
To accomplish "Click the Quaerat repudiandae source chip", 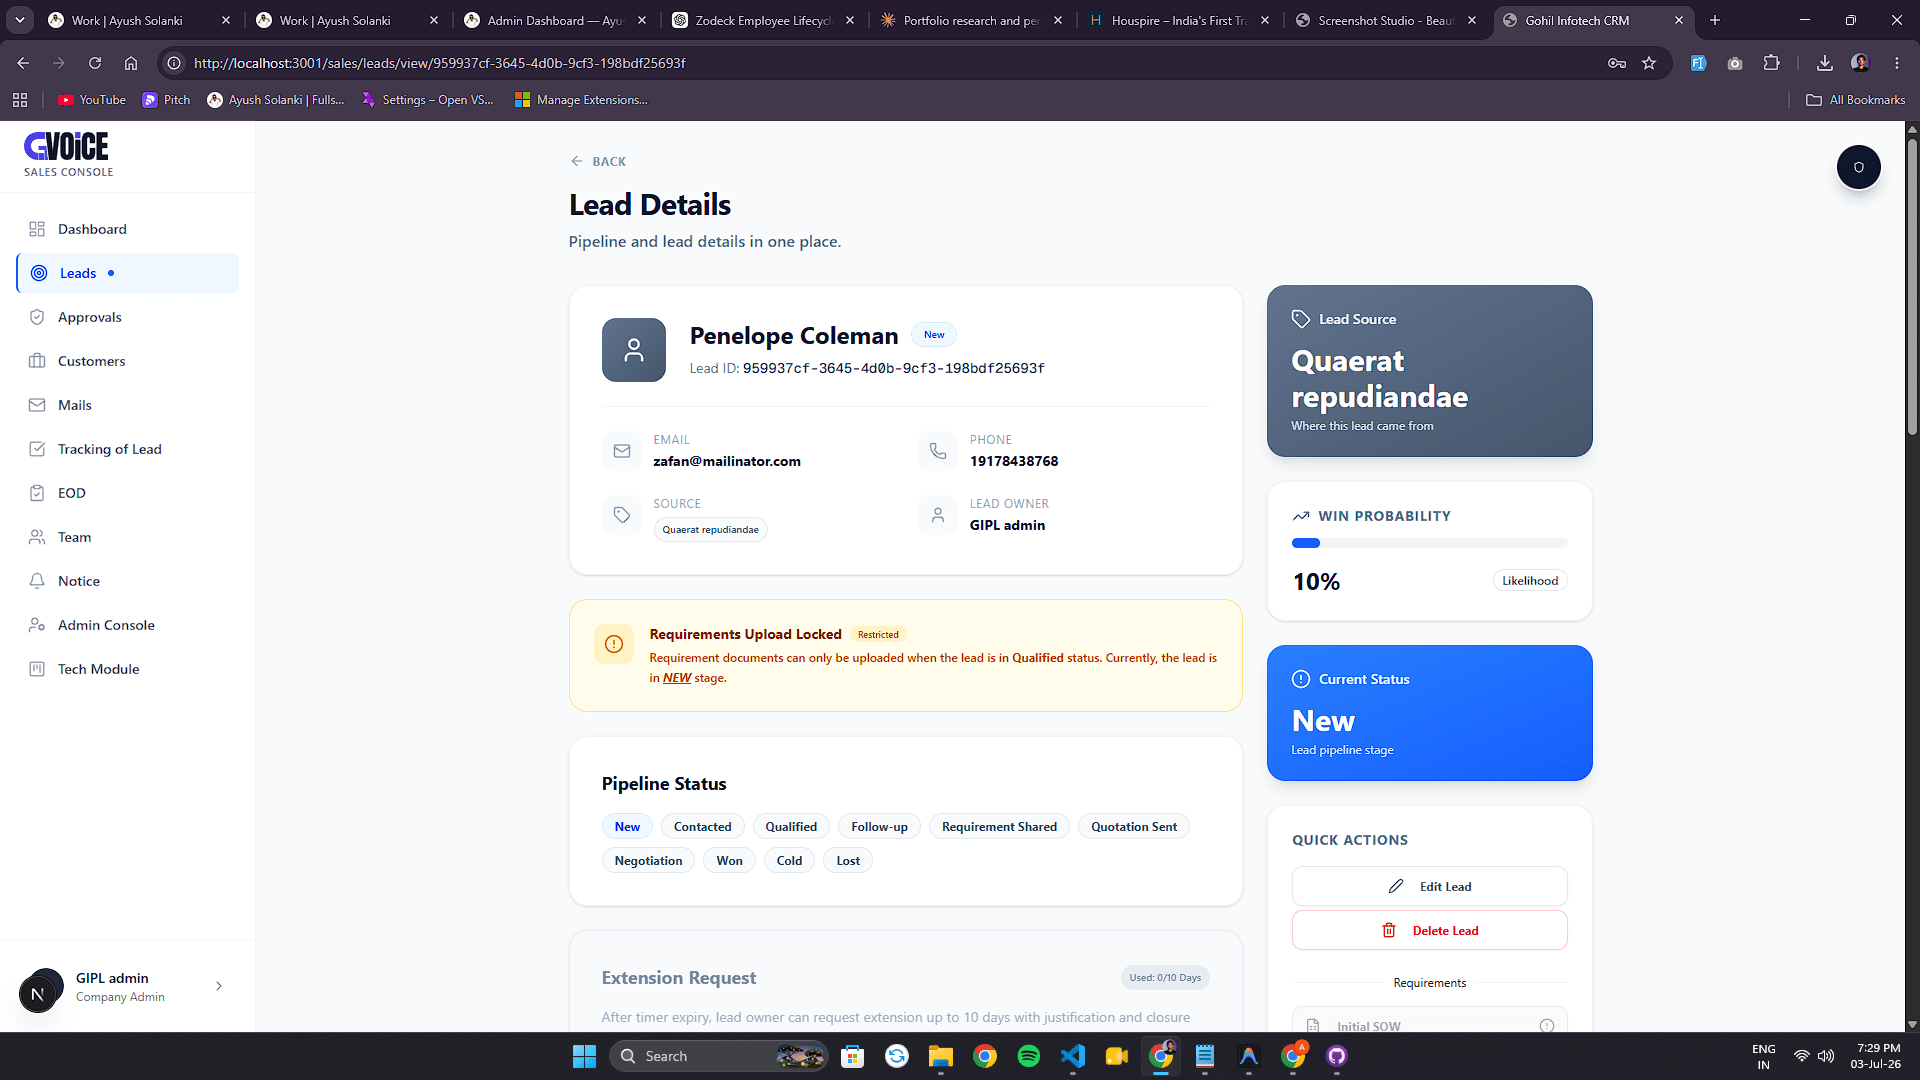I will point(710,530).
